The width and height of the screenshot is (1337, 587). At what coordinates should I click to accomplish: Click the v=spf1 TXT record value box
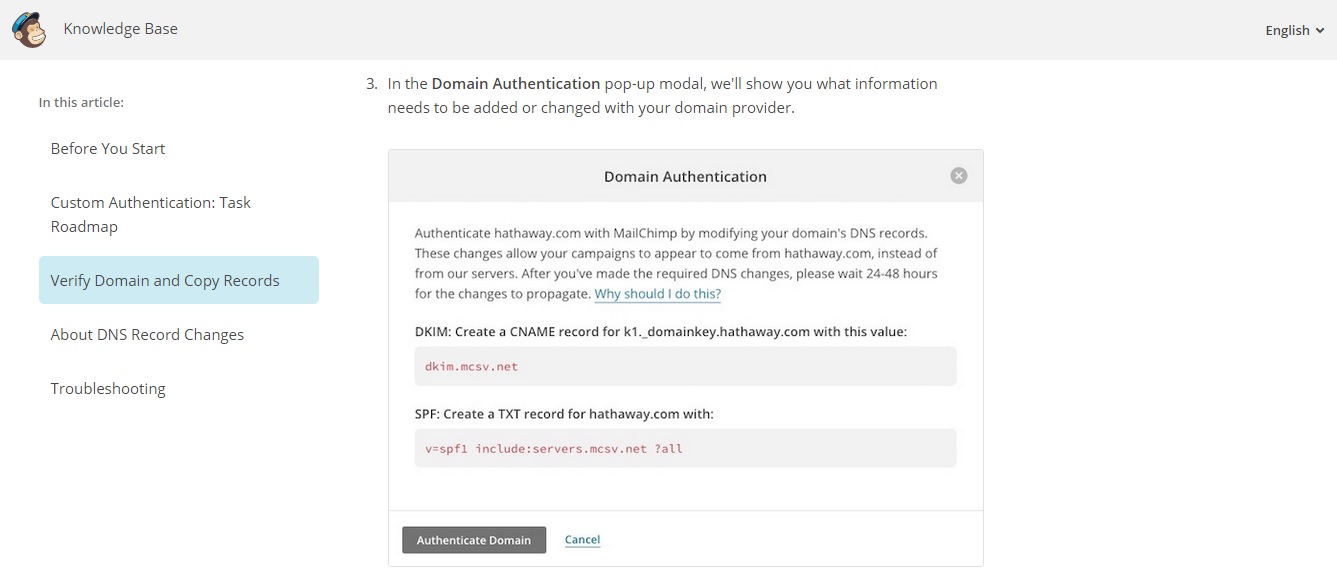(x=685, y=448)
